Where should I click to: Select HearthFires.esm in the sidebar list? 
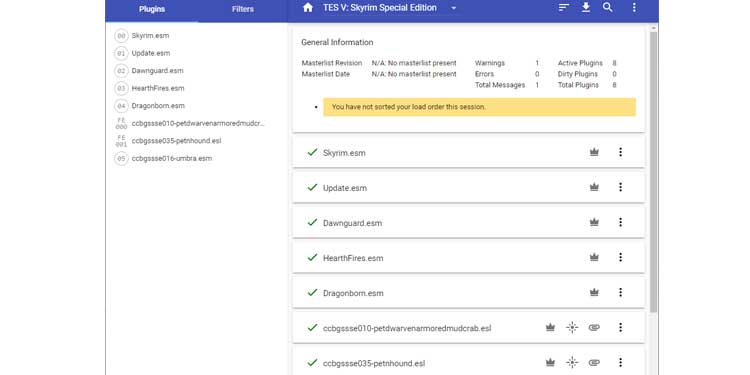pyautogui.click(x=158, y=88)
